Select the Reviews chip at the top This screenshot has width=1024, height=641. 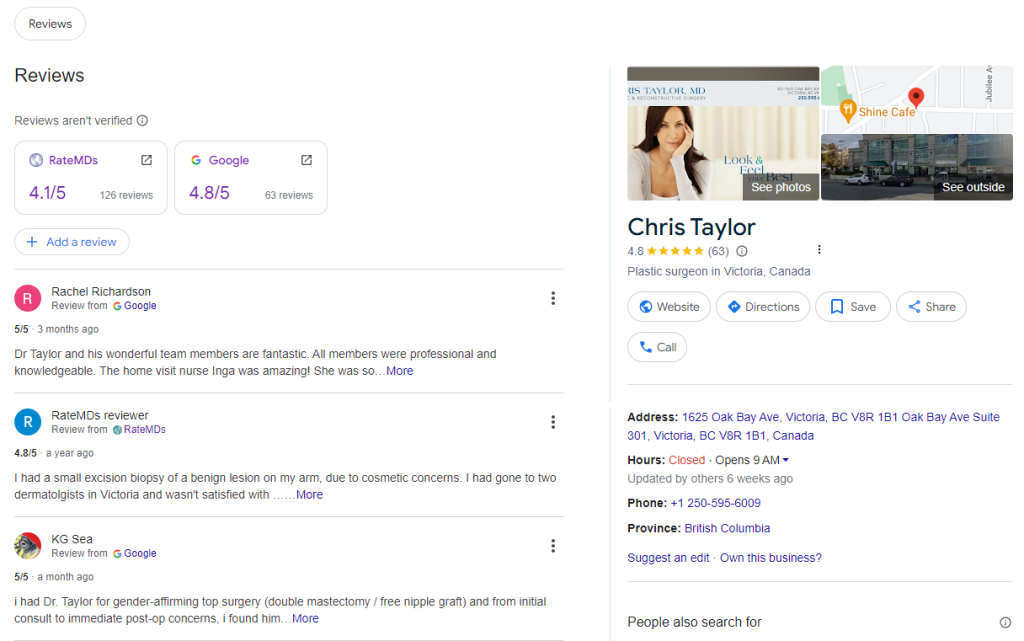coord(49,23)
